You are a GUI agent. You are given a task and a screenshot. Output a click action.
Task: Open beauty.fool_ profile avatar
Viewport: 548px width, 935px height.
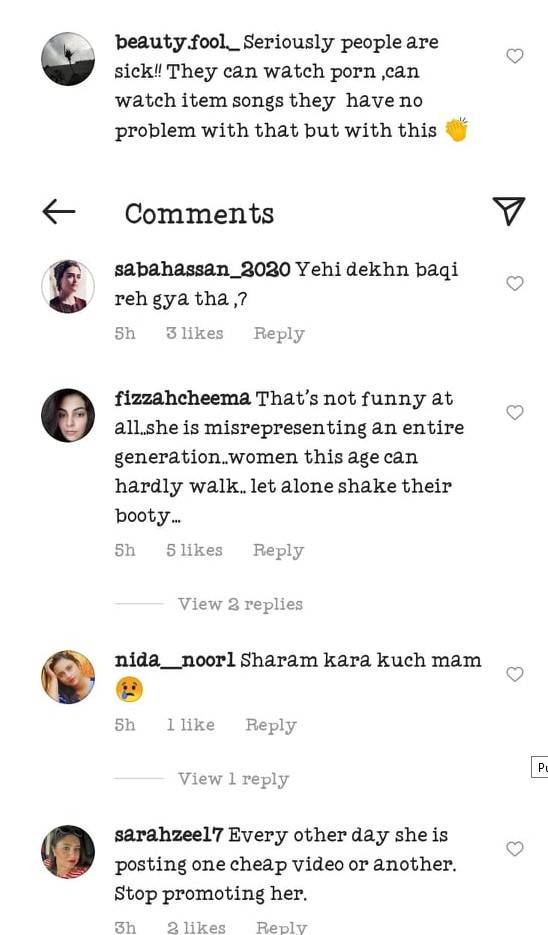tap(68, 58)
